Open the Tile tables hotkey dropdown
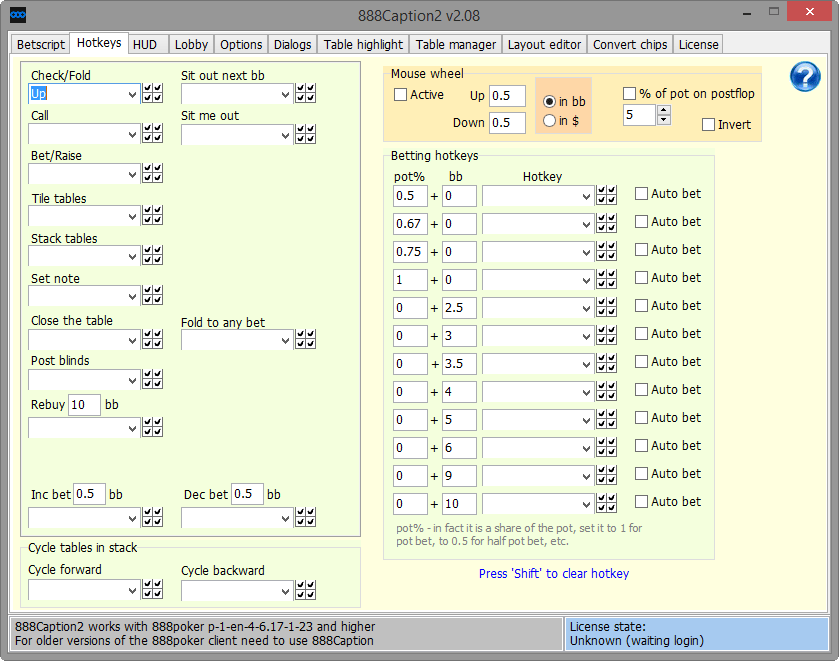The height and width of the screenshot is (661, 839). (133, 216)
